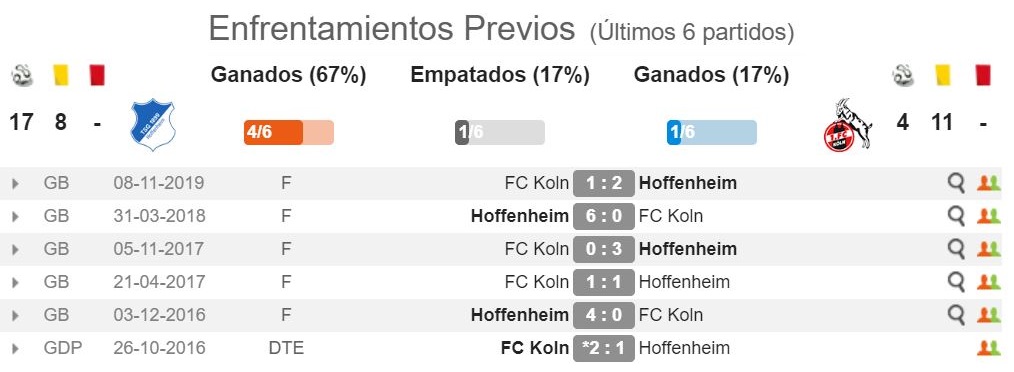This screenshot has width=1014, height=372.
Task: Click the FC Koln goat crest
Action: 848,124
